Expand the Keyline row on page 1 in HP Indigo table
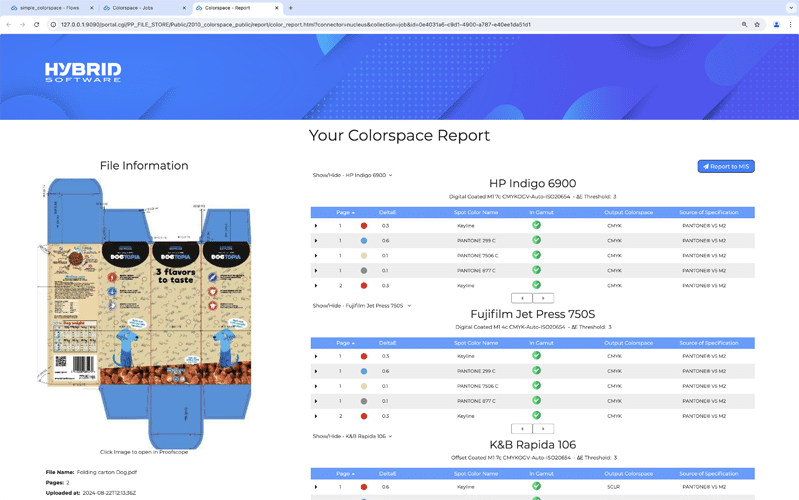The width and height of the screenshot is (799, 500). 316,226
